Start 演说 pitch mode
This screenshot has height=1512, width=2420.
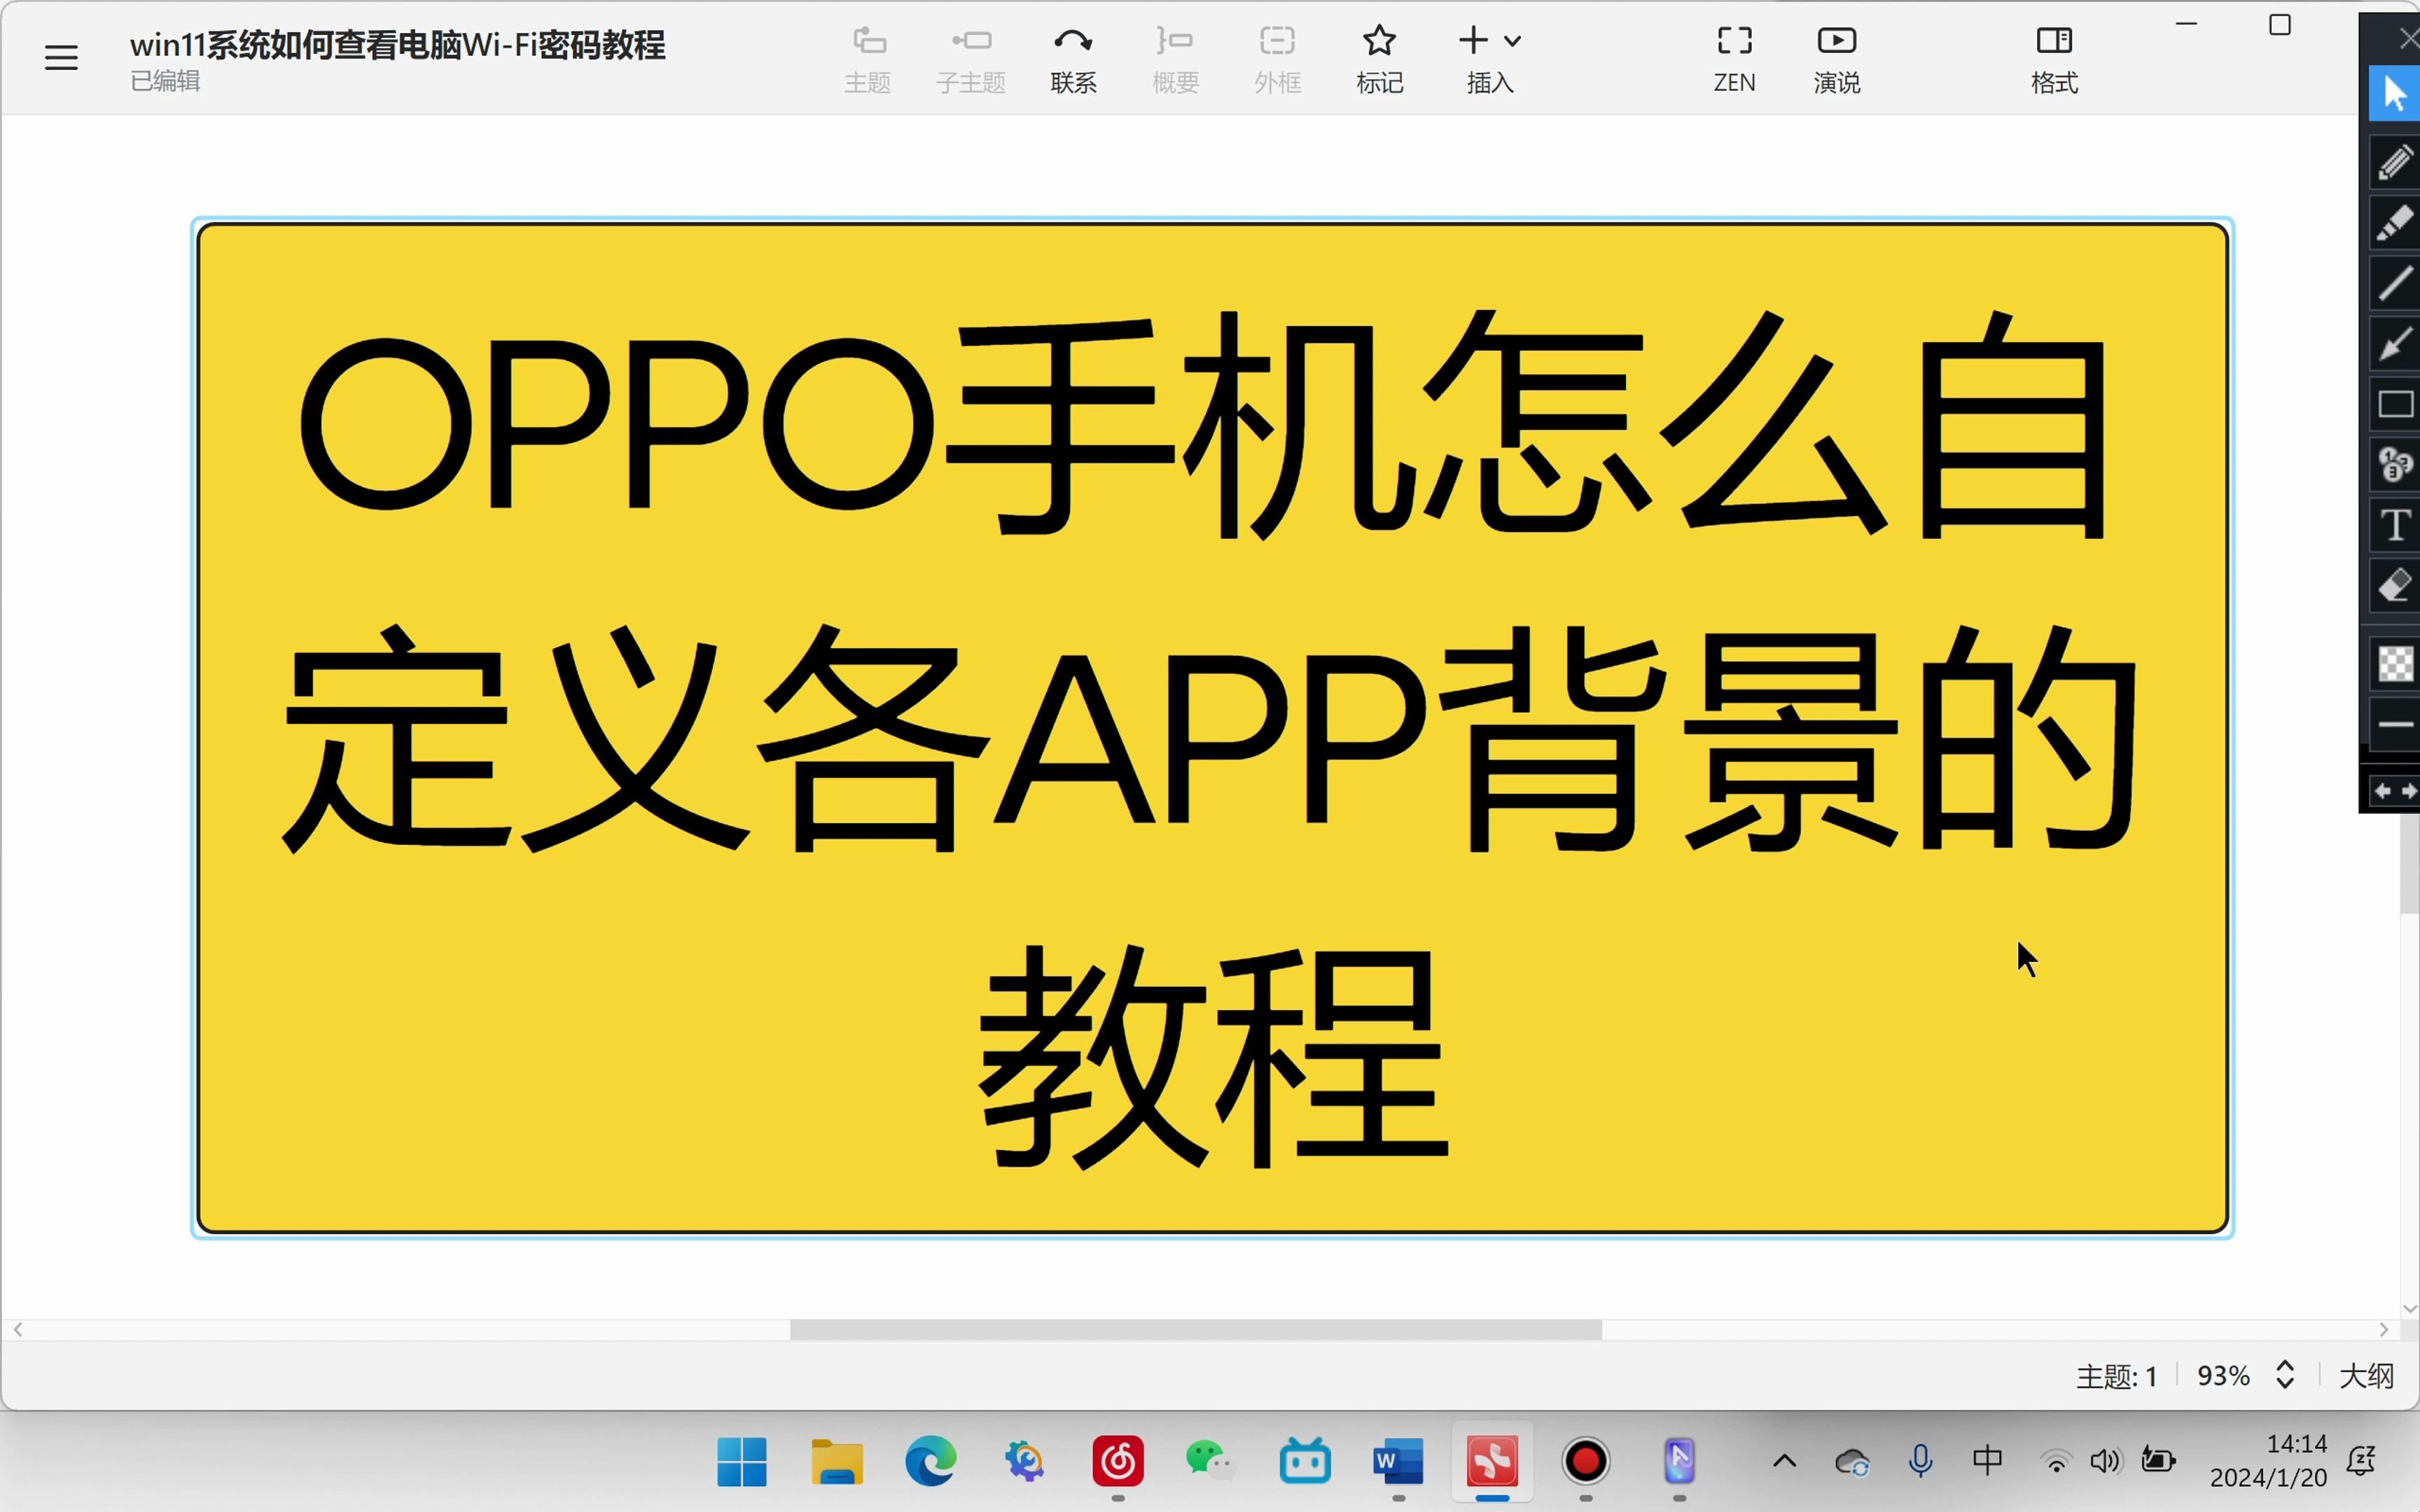click(x=1837, y=60)
